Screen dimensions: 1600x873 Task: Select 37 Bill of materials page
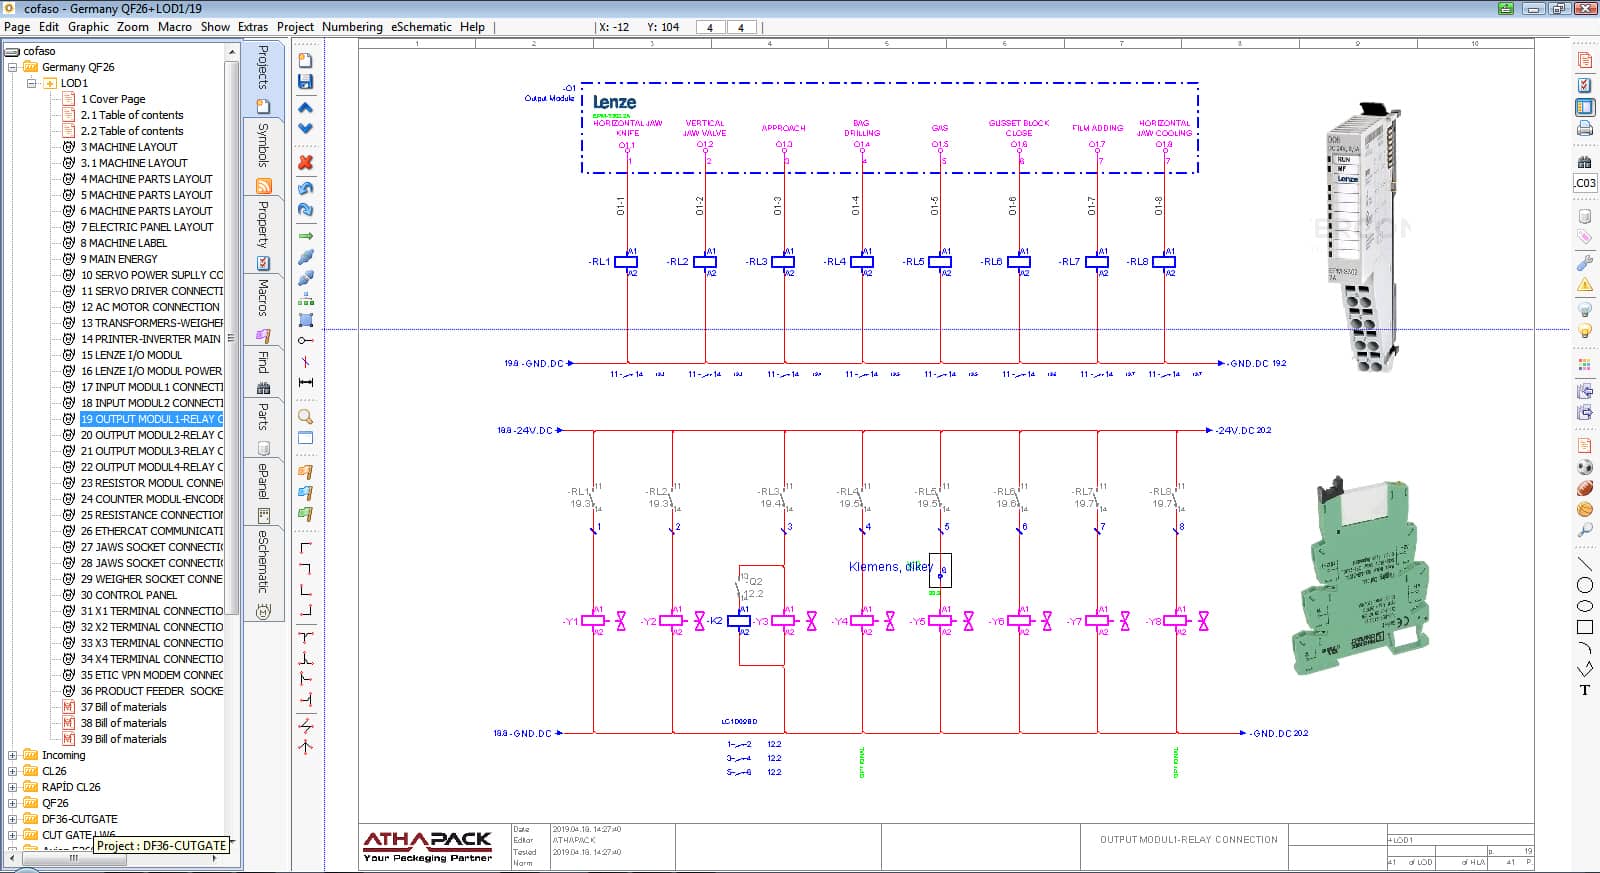123,707
